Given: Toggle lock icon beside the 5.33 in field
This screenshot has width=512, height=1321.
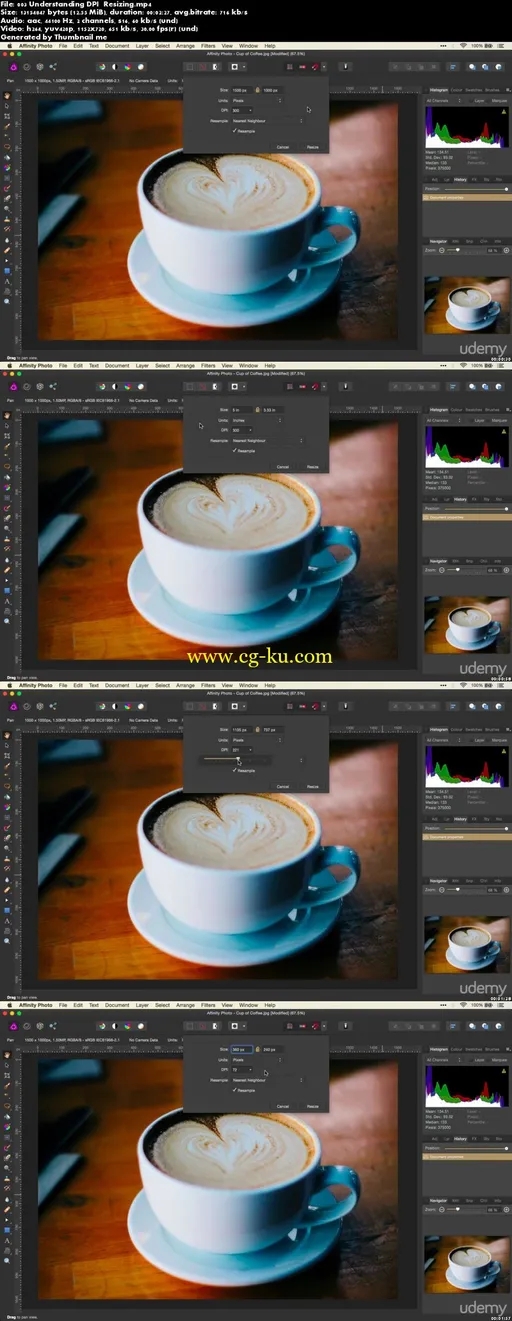Looking at the screenshot, I should [258, 410].
